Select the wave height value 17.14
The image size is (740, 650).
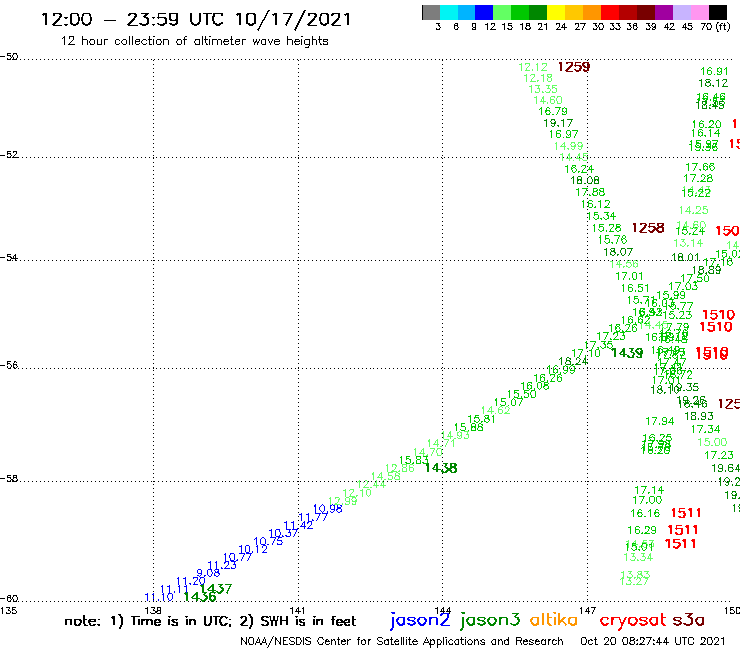[649, 490]
